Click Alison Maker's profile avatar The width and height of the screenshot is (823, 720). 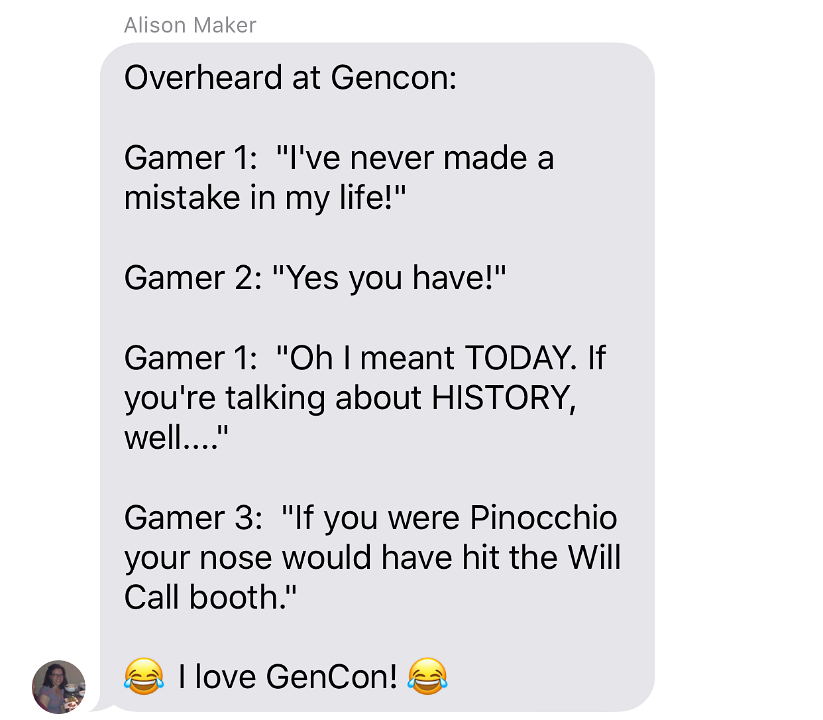point(59,686)
